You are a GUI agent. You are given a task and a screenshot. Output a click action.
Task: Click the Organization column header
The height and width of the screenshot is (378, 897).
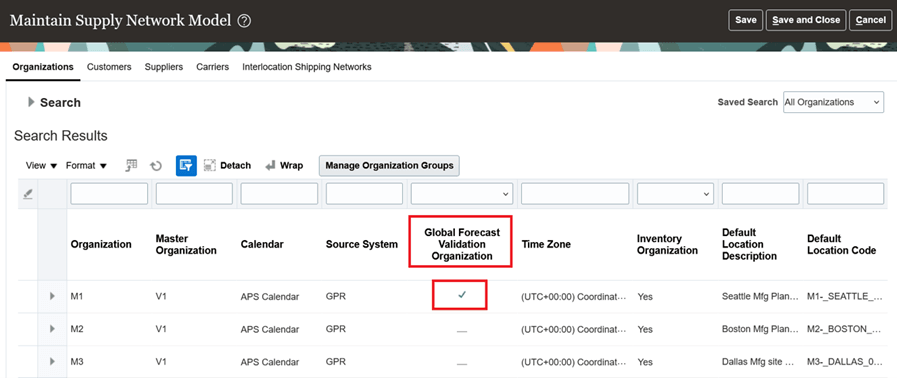(x=101, y=244)
